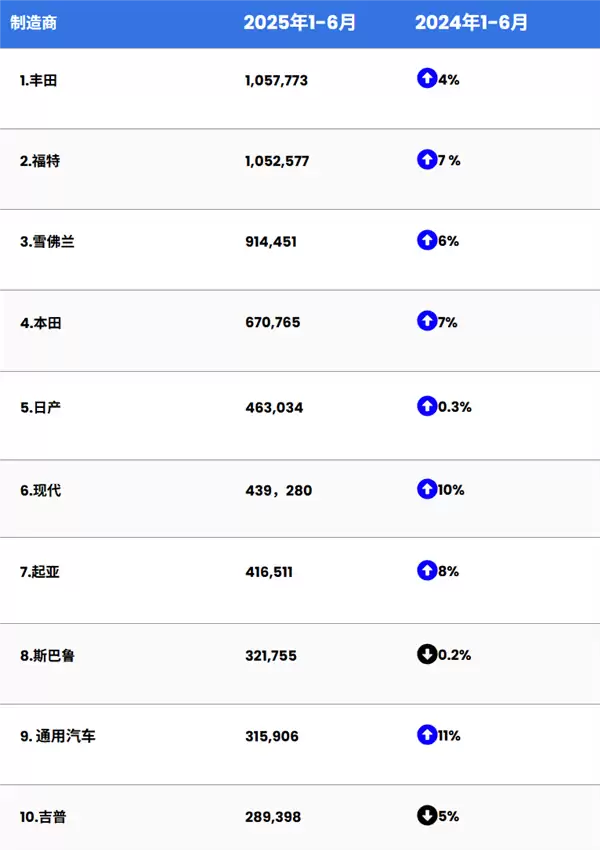Click the blue up arrow beside 0.3%
Screen dimensions: 600x850
point(427,406)
